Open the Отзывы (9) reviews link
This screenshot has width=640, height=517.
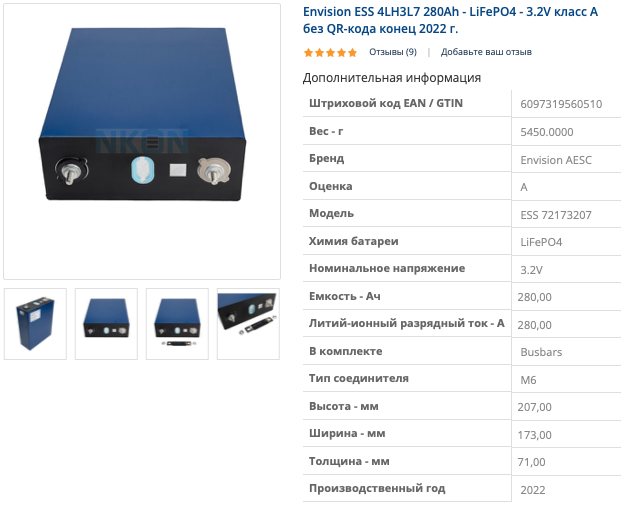(393, 52)
